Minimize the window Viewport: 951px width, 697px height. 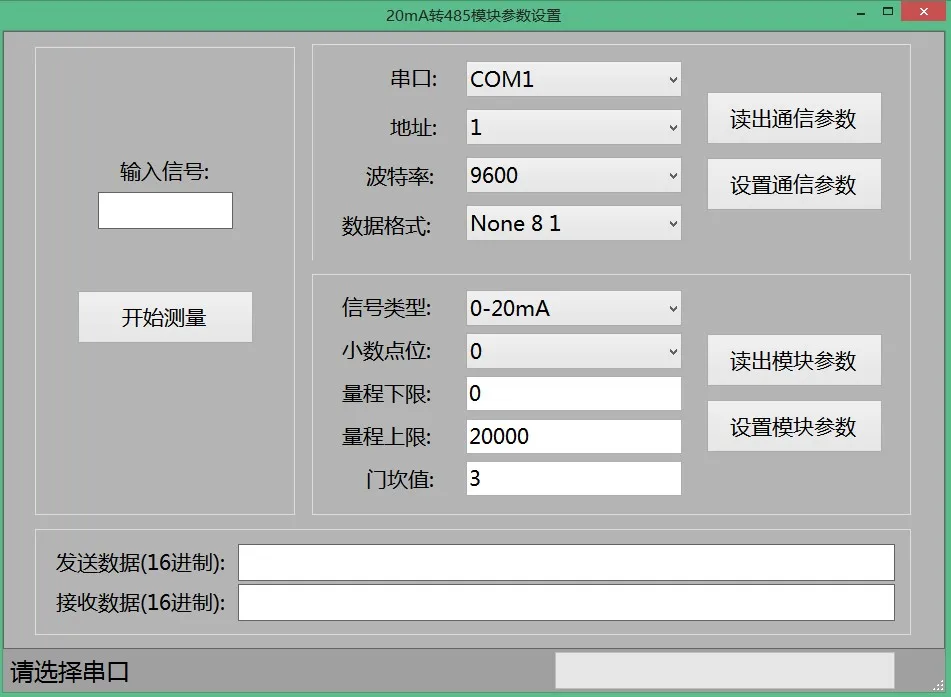pyautogui.click(x=860, y=12)
